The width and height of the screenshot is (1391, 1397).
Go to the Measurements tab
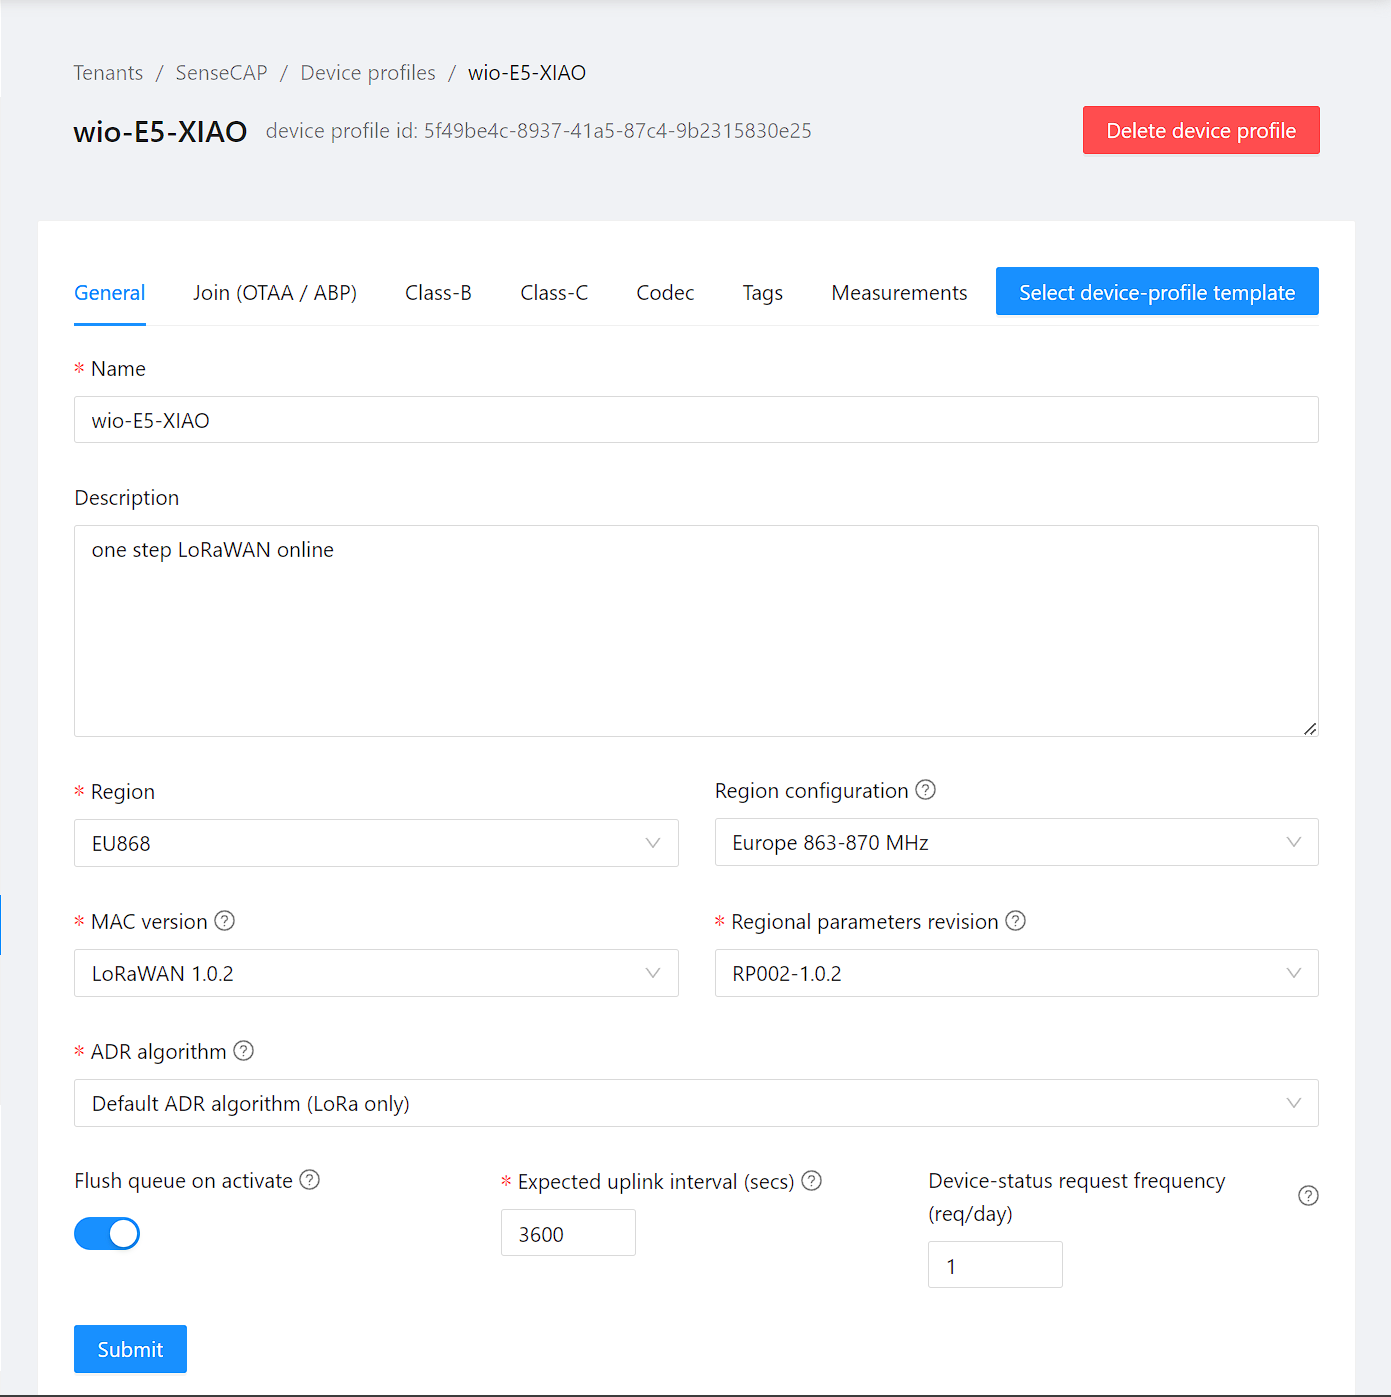[x=899, y=293]
